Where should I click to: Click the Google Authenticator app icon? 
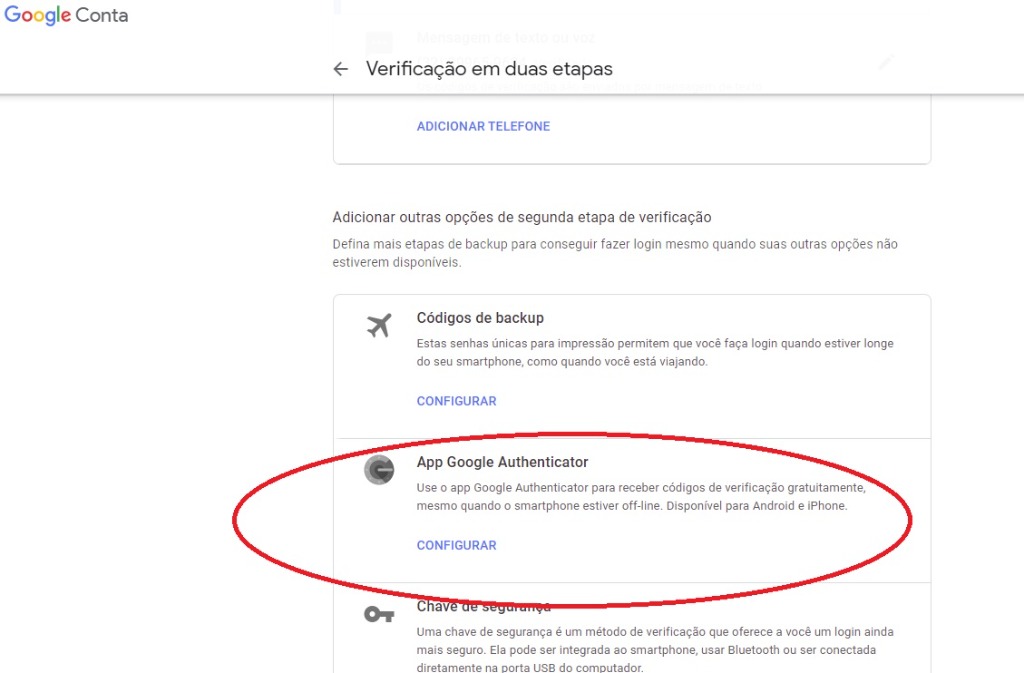coord(379,470)
